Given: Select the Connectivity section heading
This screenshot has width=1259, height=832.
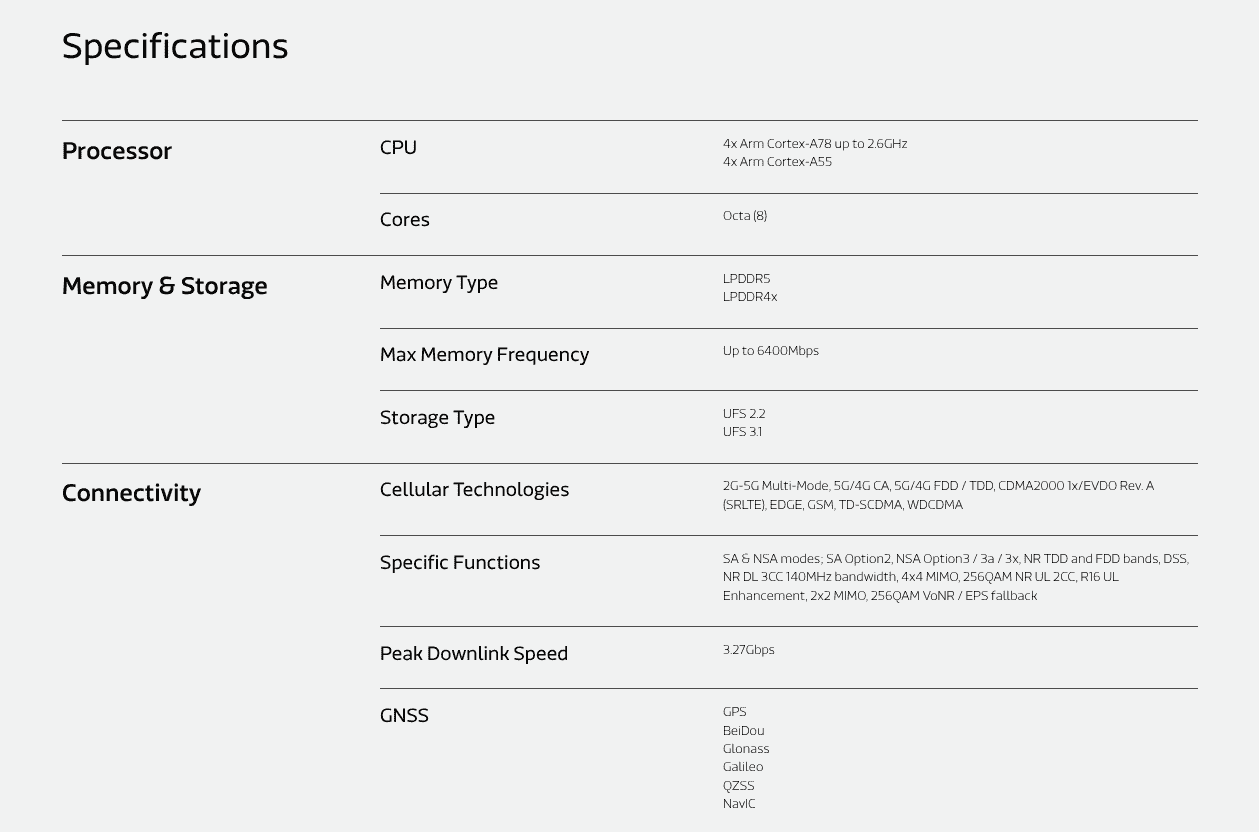Looking at the screenshot, I should (x=131, y=493).
